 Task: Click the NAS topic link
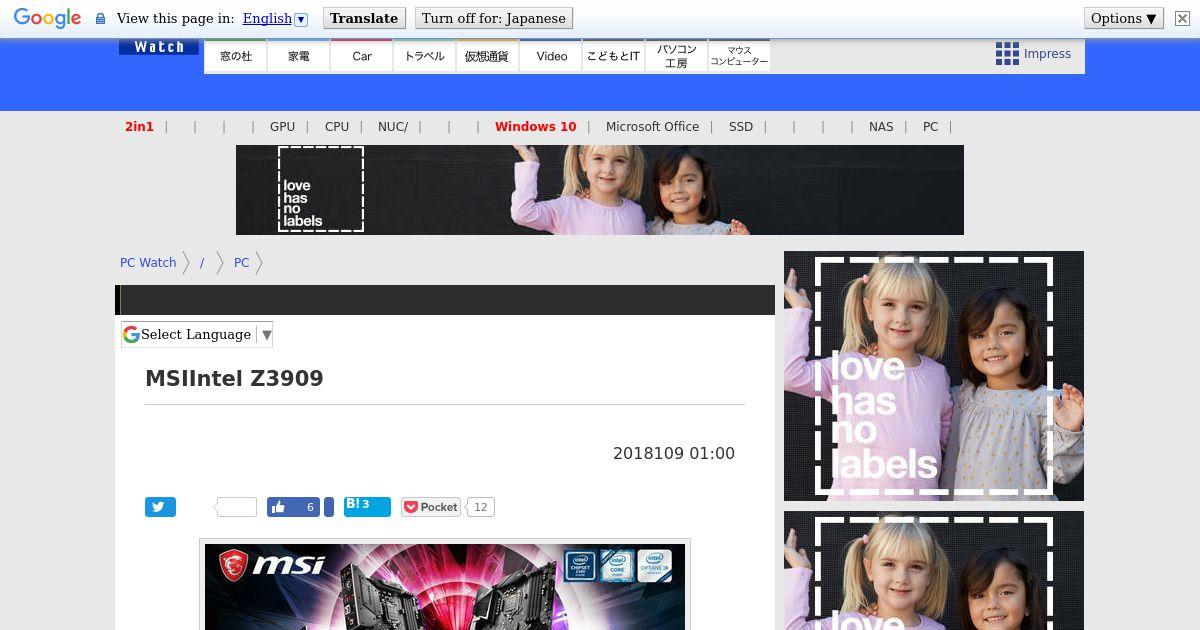click(881, 127)
